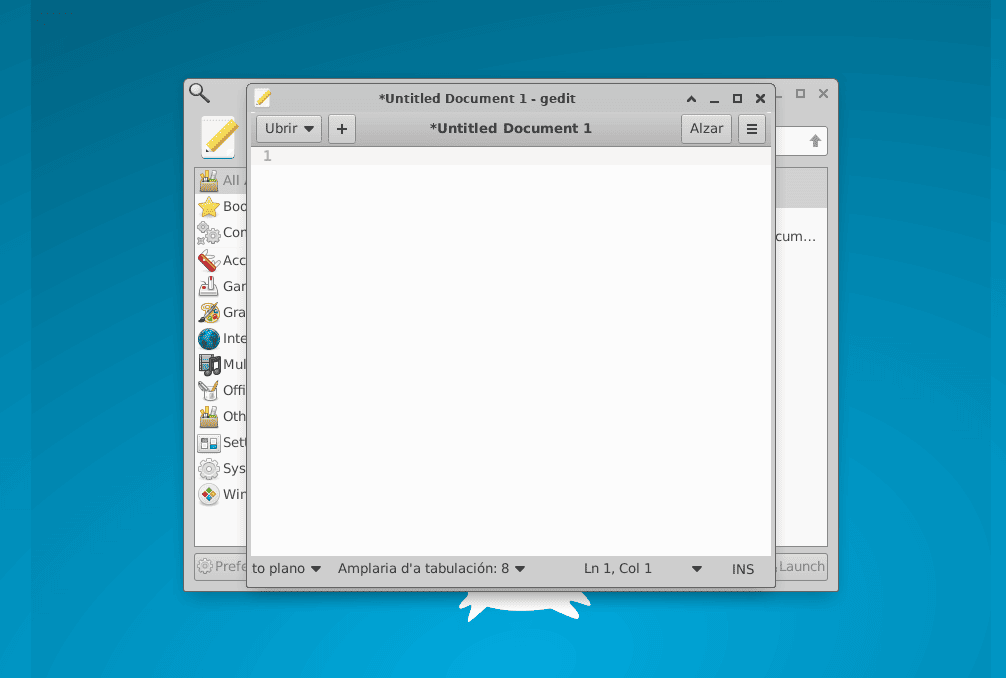The image size is (1006, 678).
Task: Select the Accessories knife icon
Action: pos(208,260)
